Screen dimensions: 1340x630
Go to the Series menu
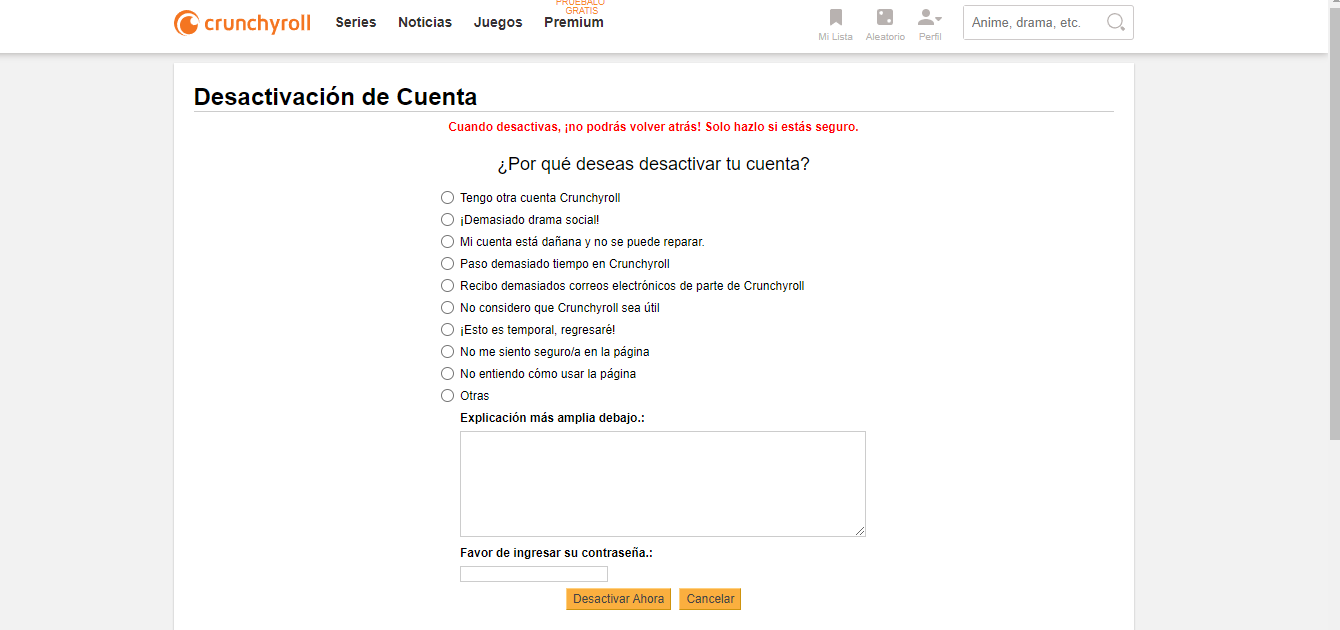point(356,22)
